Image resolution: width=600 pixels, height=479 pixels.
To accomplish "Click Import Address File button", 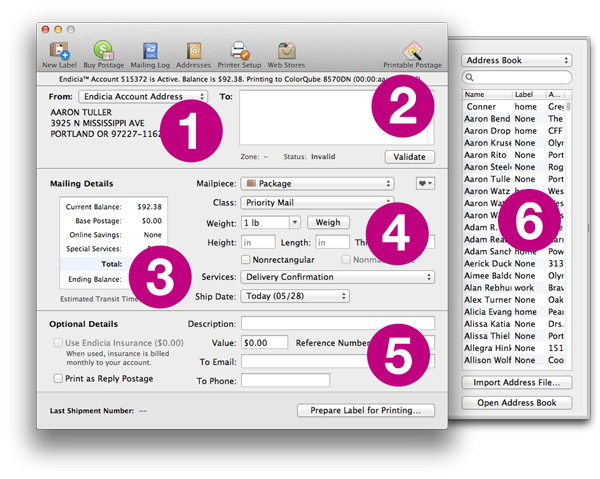I will (517, 383).
